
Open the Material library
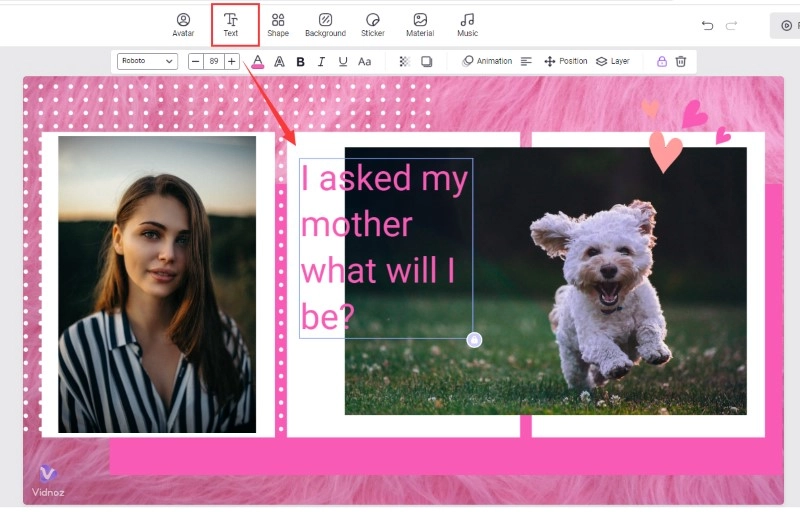(x=420, y=25)
